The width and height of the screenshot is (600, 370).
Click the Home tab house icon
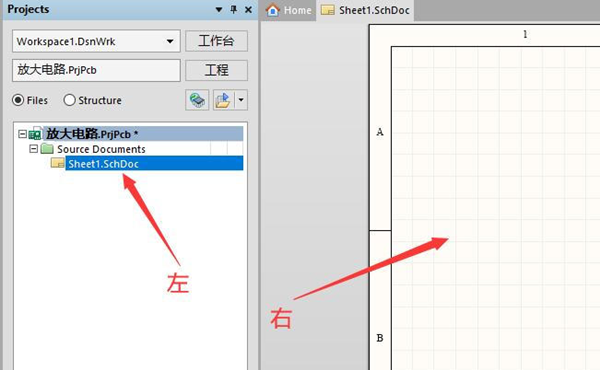pyautogui.click(x=272, y=10)
